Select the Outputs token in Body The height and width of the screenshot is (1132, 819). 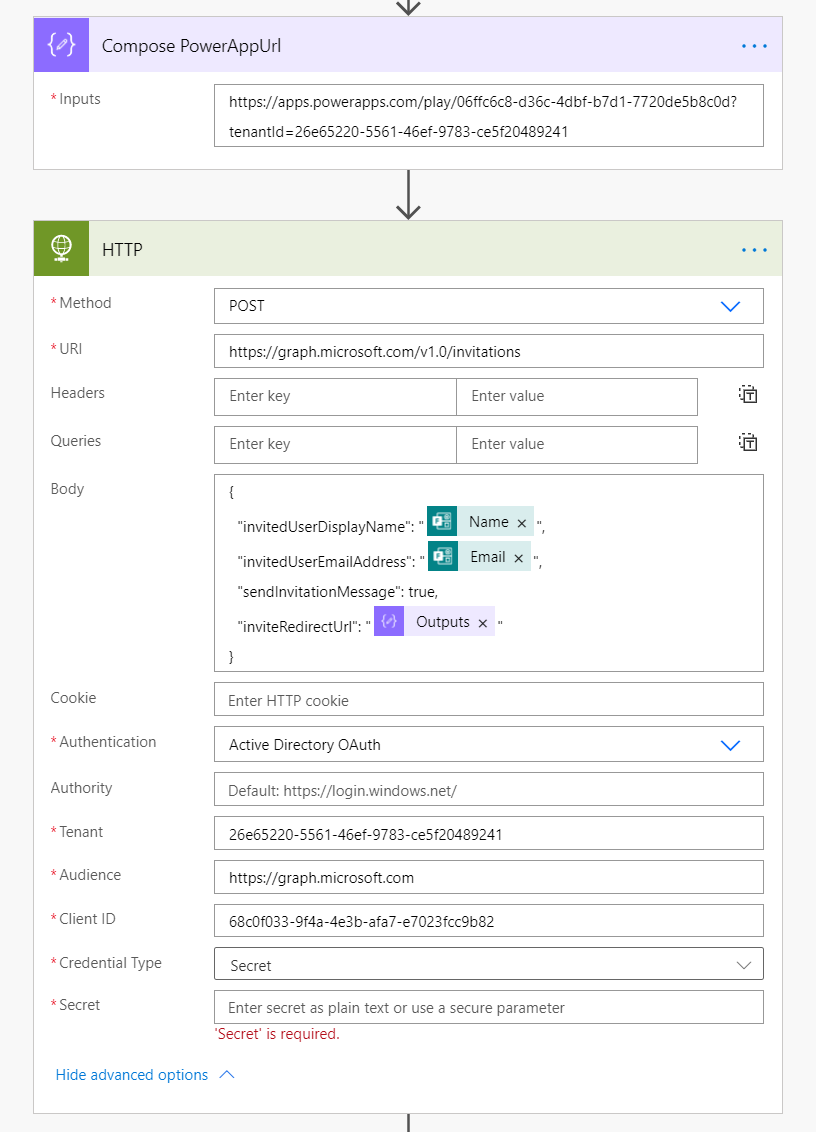(442, 622)
